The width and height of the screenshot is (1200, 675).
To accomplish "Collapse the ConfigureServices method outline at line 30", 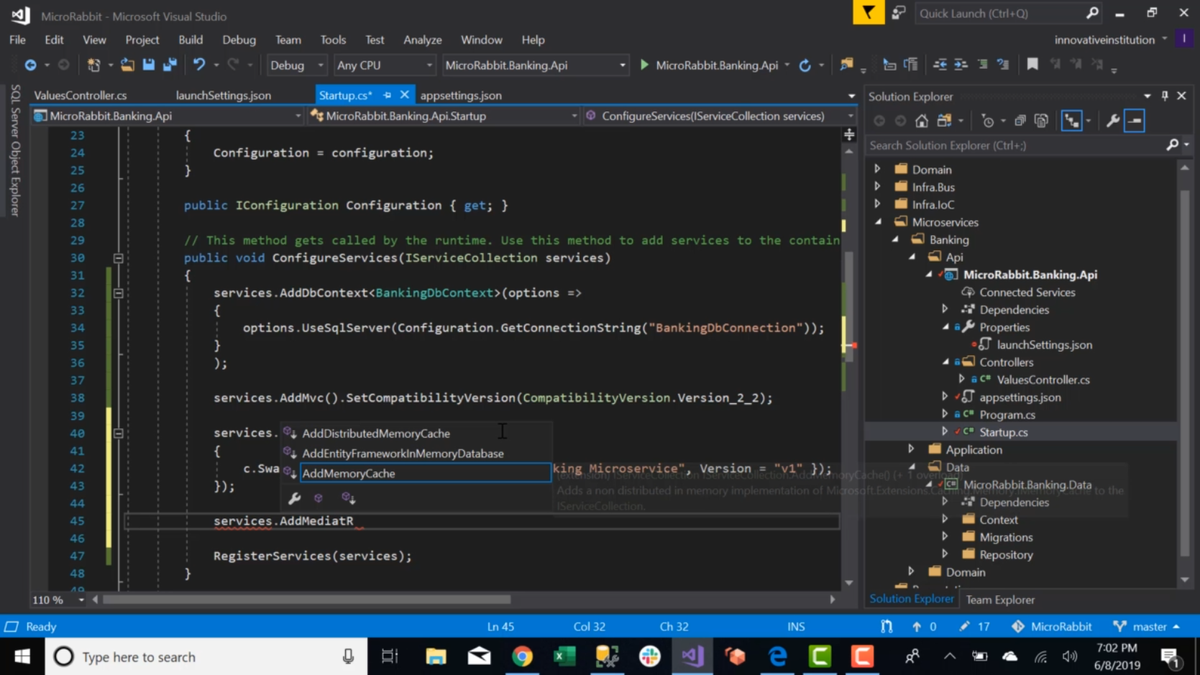I will pos(118,258).
